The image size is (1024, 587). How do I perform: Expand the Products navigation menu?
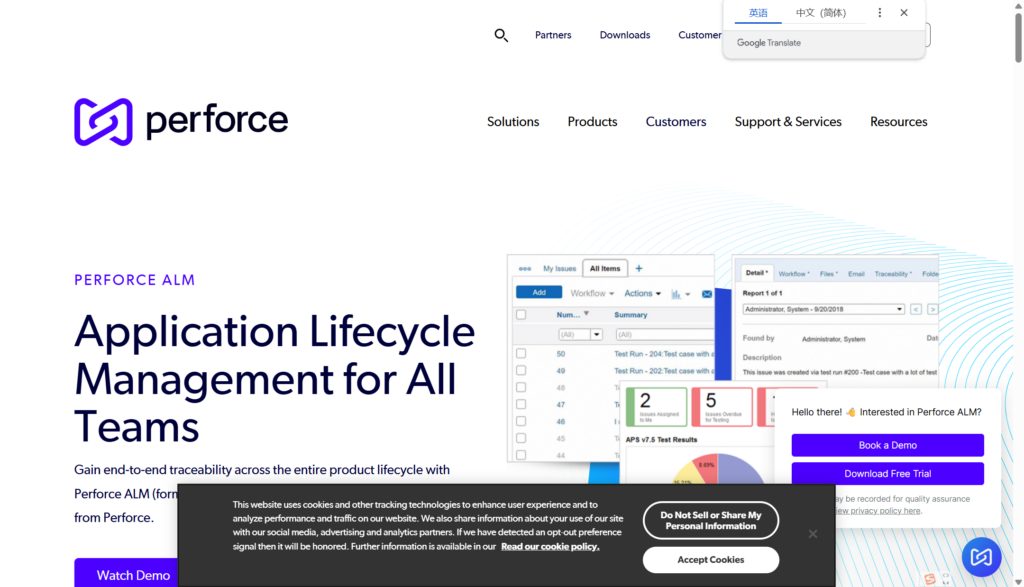(592, 122)
